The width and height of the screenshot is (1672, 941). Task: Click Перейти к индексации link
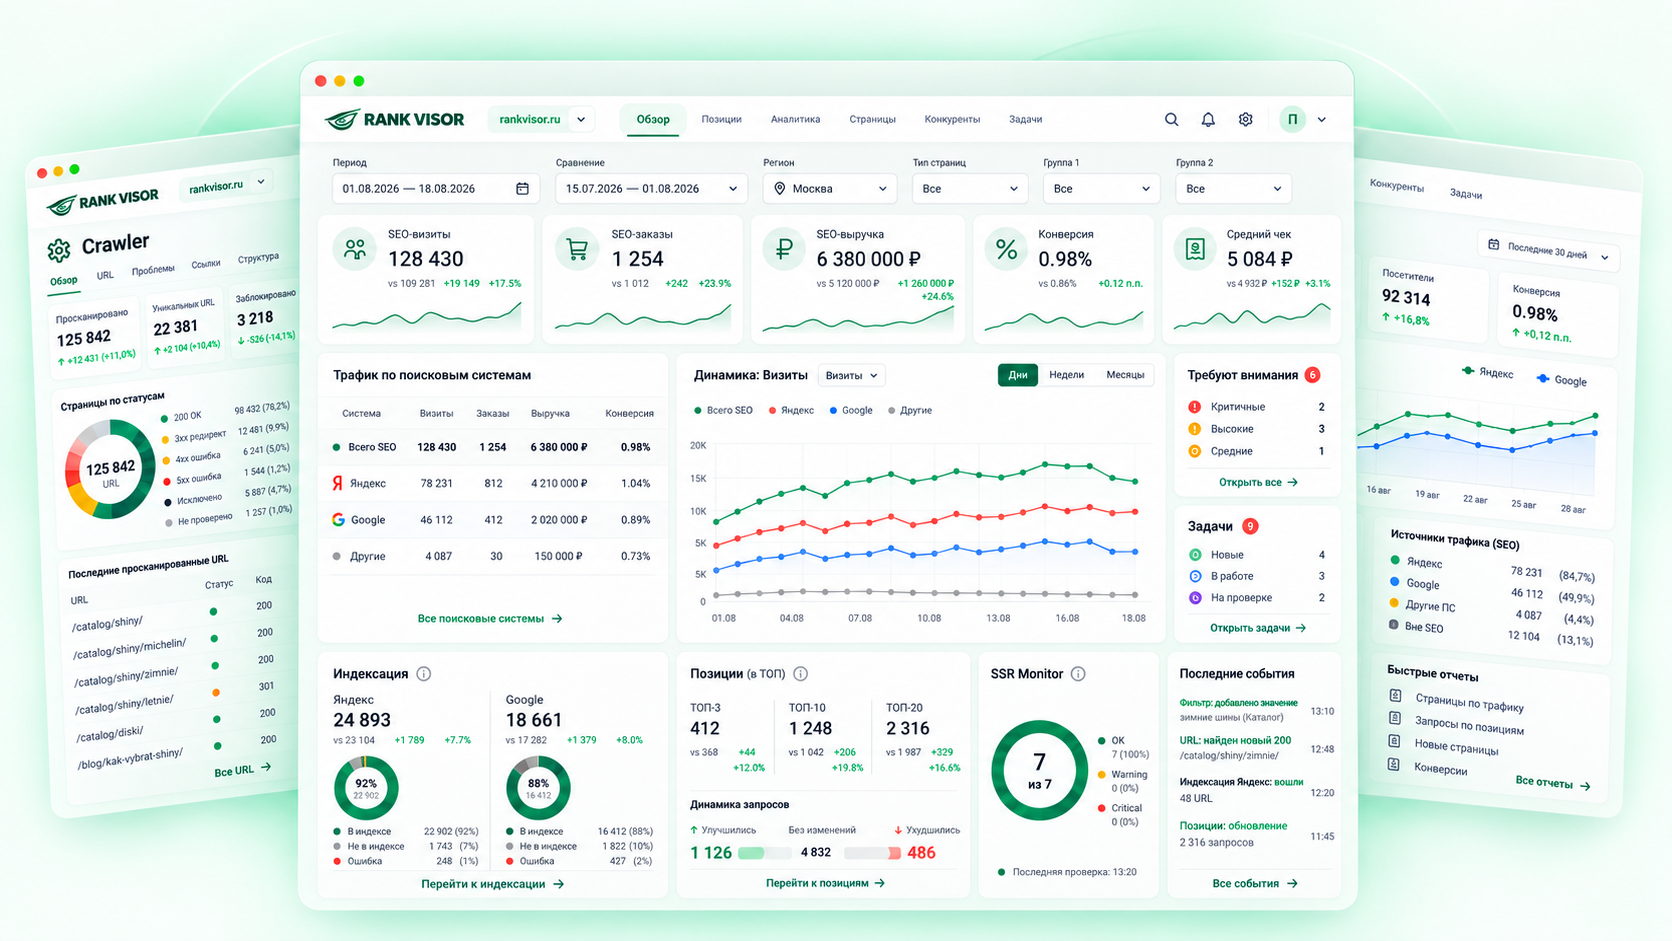click(x=493, y=884)
